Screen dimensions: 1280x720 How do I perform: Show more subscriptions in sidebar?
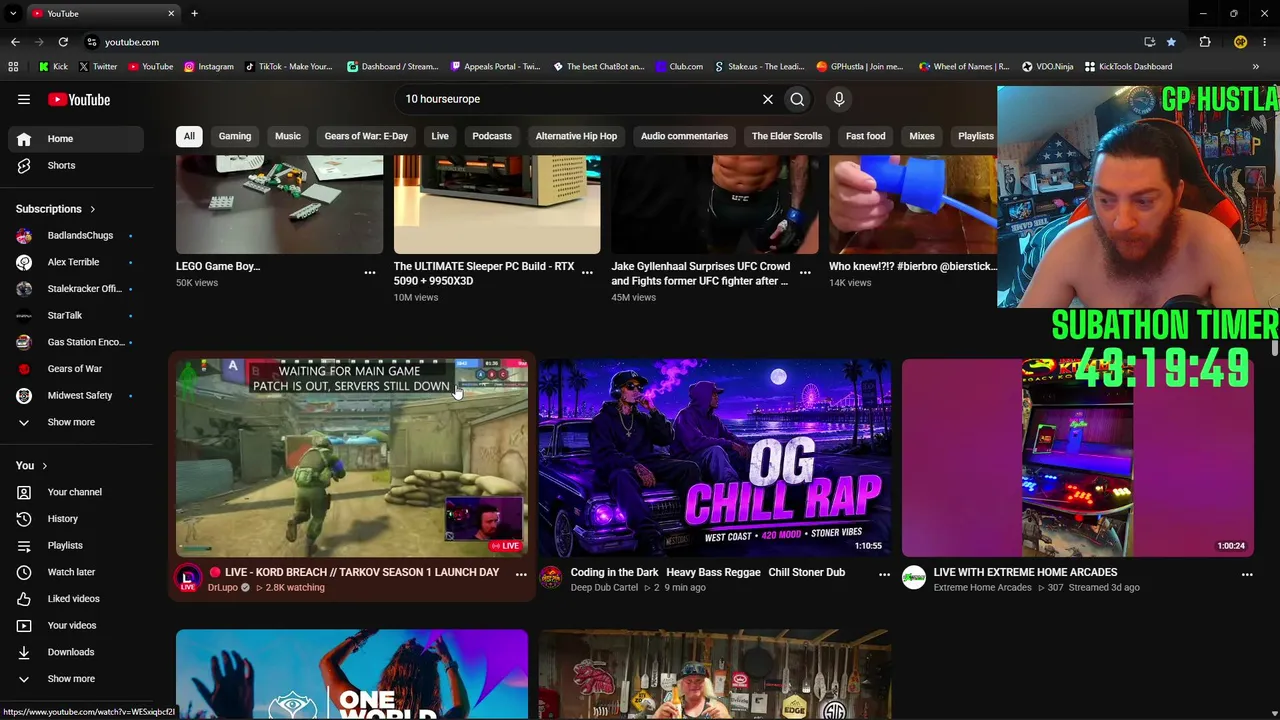(x=71, y=422)
